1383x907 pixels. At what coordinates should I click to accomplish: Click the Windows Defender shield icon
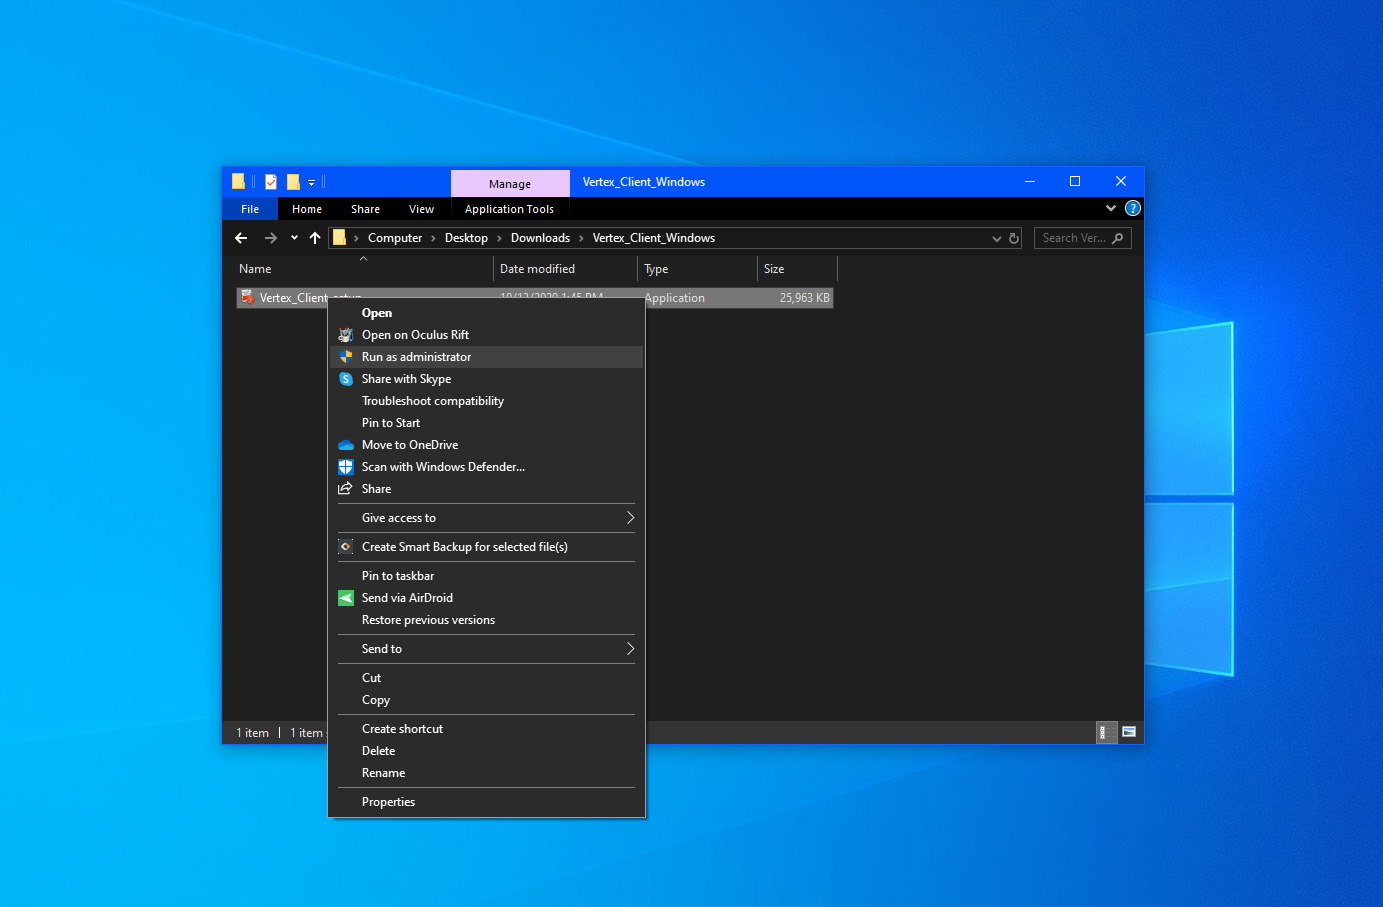346,467
